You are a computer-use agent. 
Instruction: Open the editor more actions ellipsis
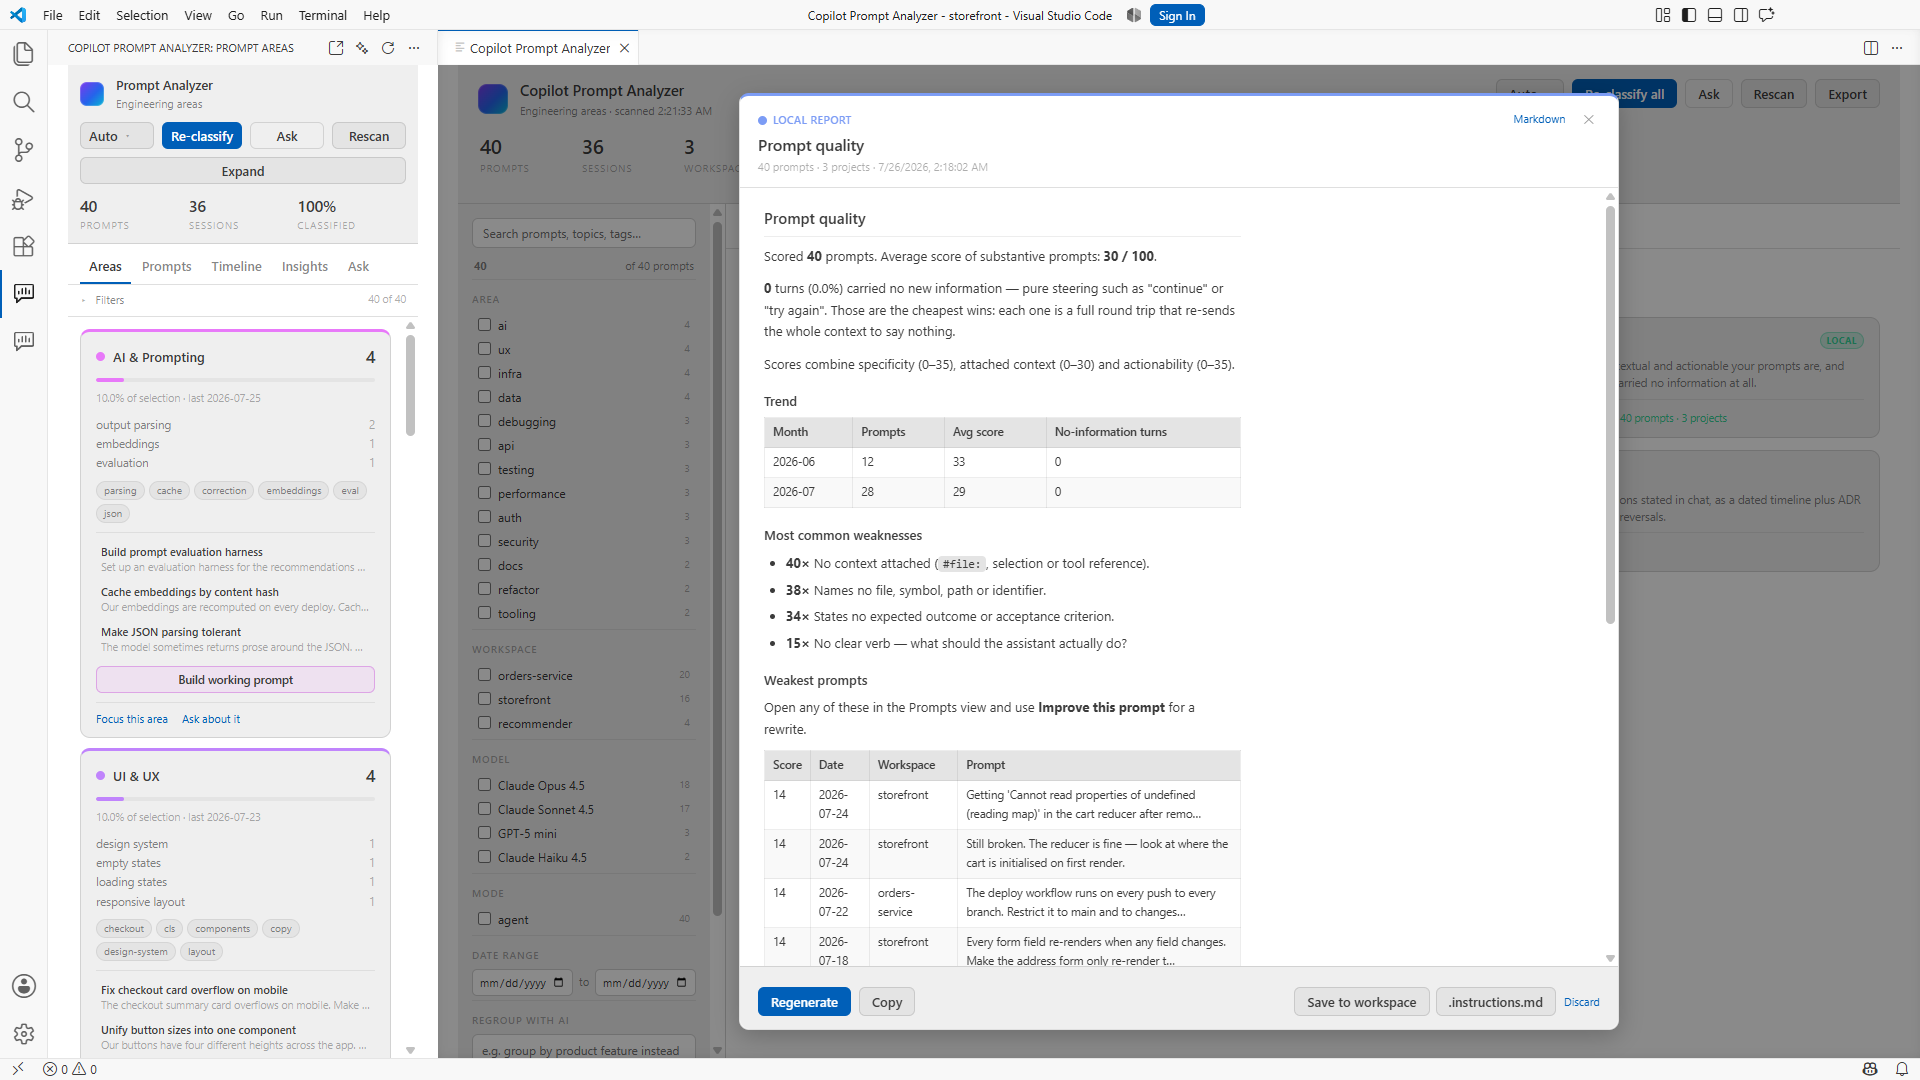tap(1897, 48)
